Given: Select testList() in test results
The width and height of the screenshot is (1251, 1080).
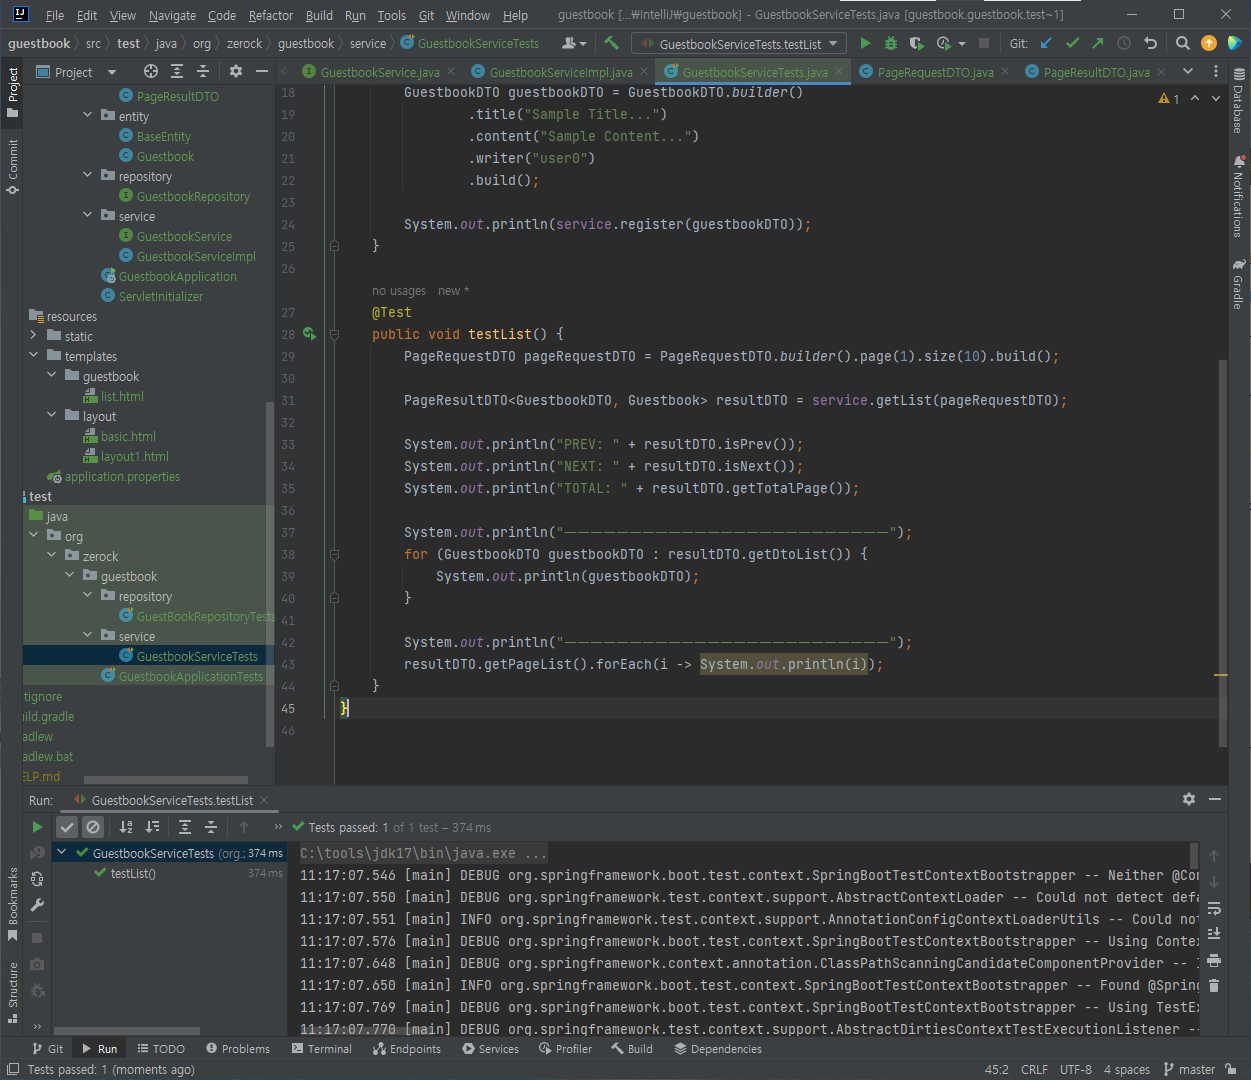Looking at the screenshot, I should point(133,873).
